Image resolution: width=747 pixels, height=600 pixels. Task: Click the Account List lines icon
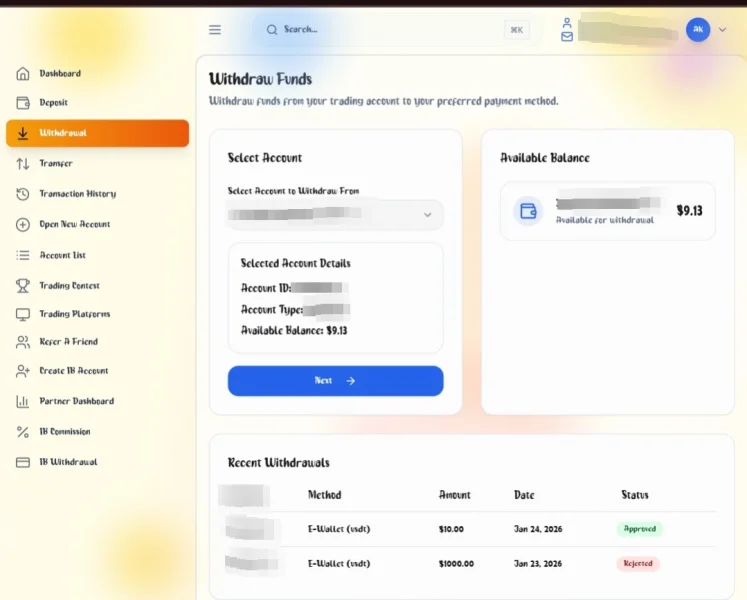[22, 255]
